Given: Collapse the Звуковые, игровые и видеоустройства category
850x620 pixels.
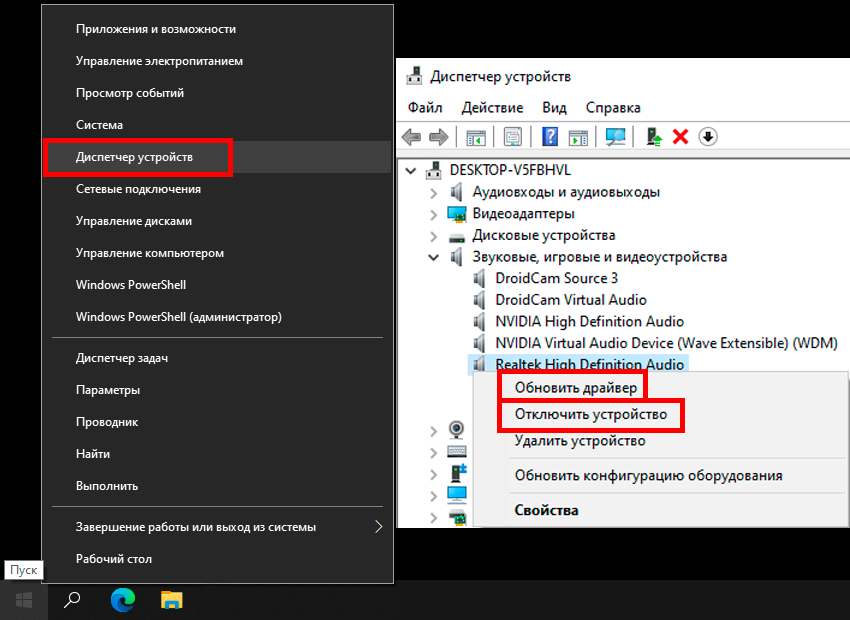Looking at the screenshot, I should 433,257.
